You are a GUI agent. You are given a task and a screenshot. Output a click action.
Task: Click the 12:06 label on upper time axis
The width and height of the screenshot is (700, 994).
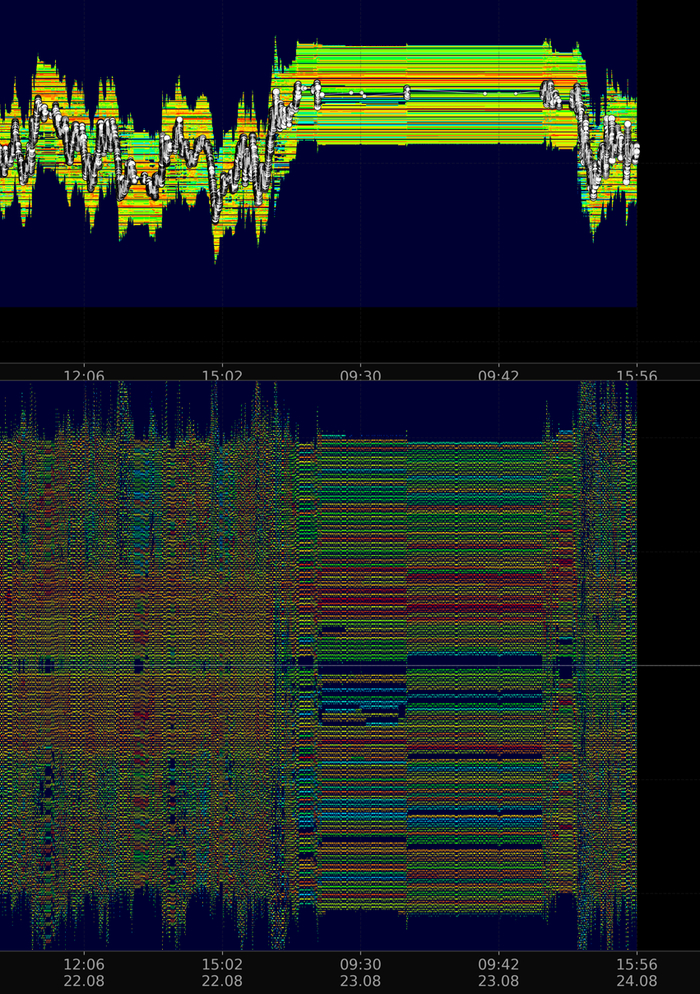pyautogui.click(x=84, y=376)
